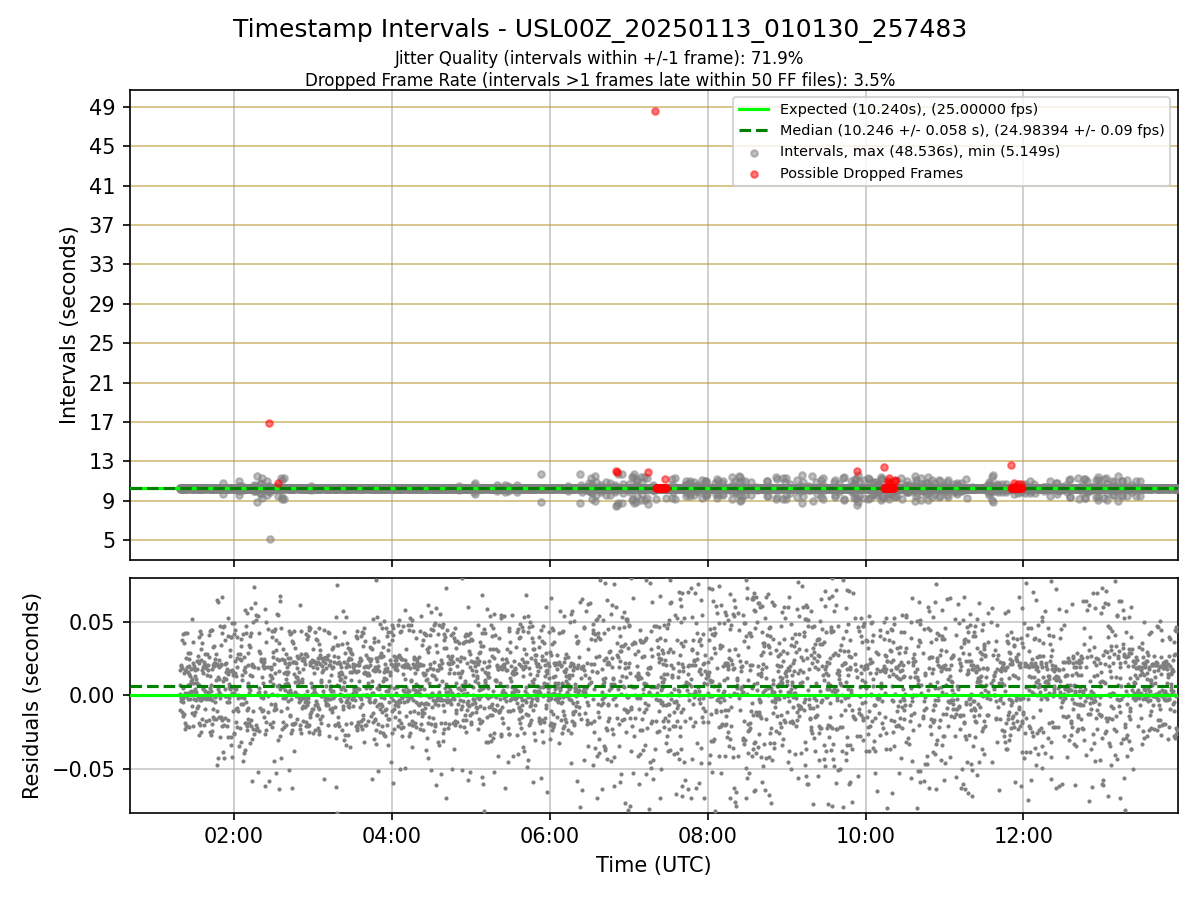Click the "12:00" time tick label
This screenshot has width=1200, height=900.
1023,836
